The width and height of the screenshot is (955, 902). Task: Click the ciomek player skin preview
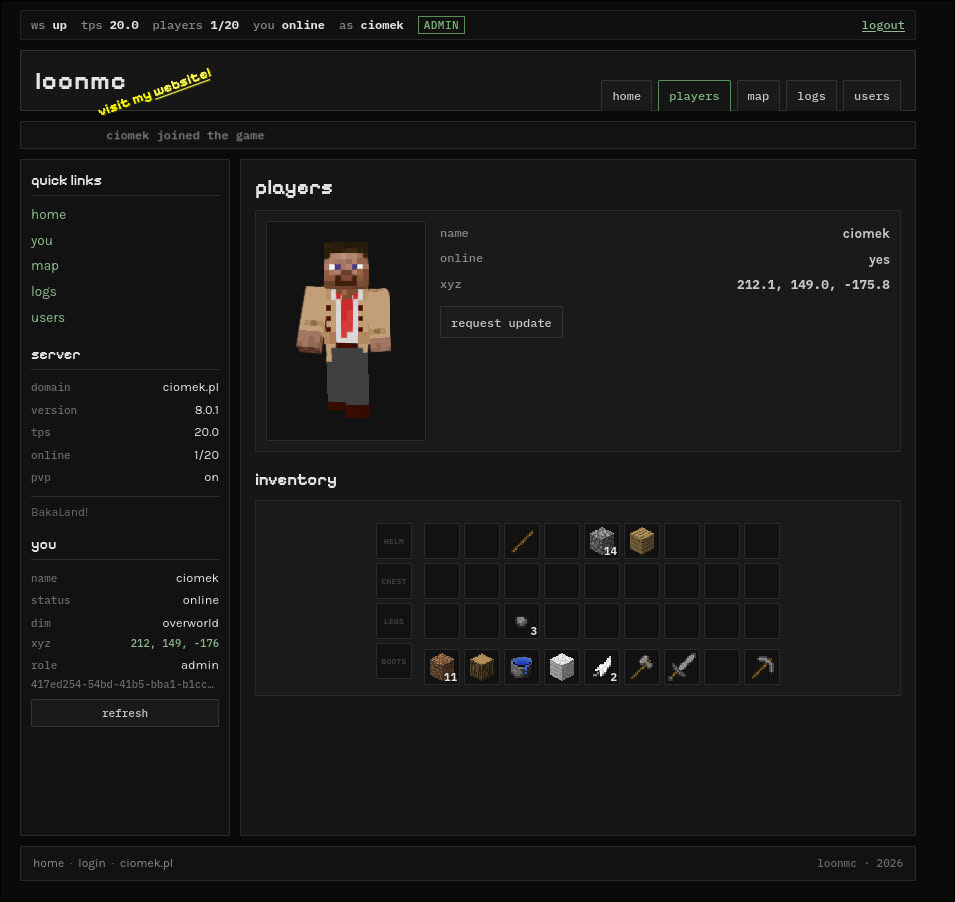tap(345, 331)
